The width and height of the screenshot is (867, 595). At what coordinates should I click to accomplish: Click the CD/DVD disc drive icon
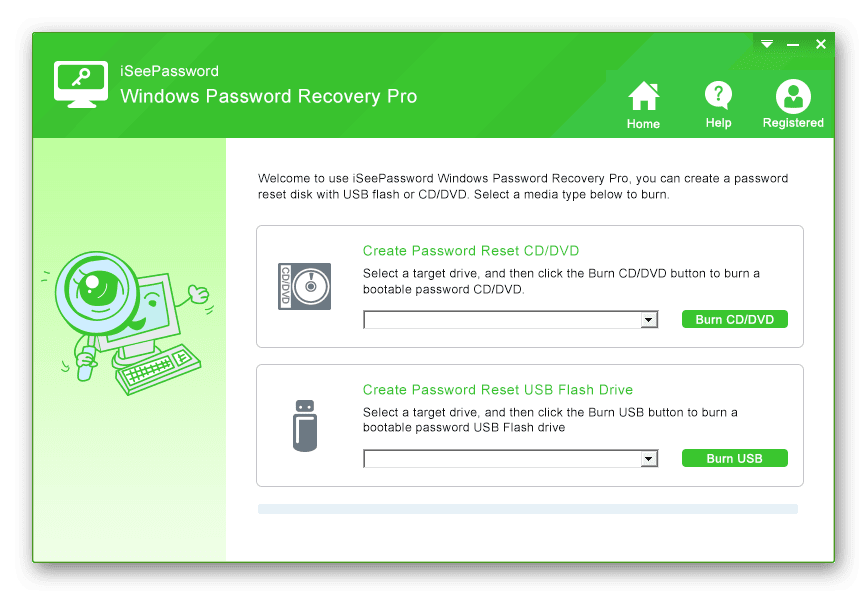[304, 286]
